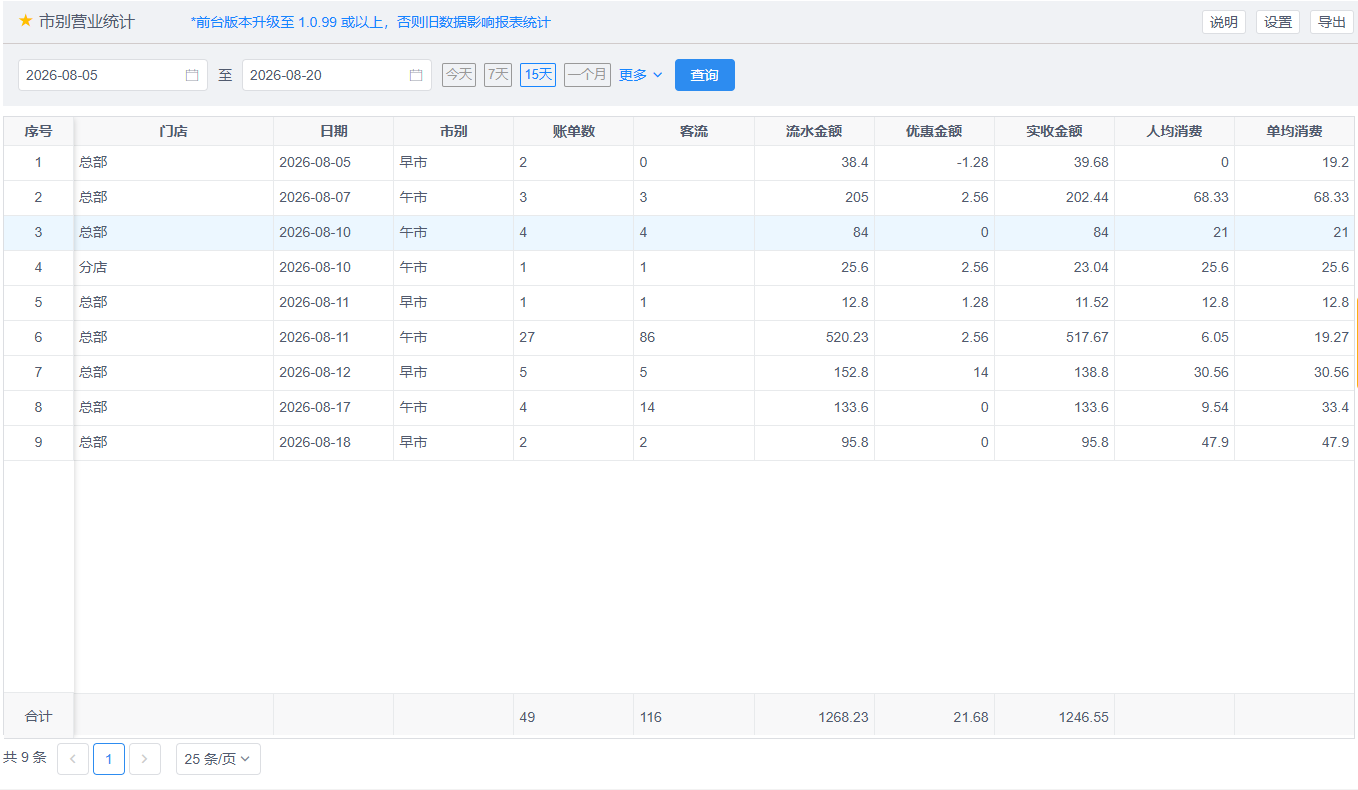Click the favorite star icon beside 市别营业统计
The height and width of the screenshot is (790, 1358).
tap(26, 21)
